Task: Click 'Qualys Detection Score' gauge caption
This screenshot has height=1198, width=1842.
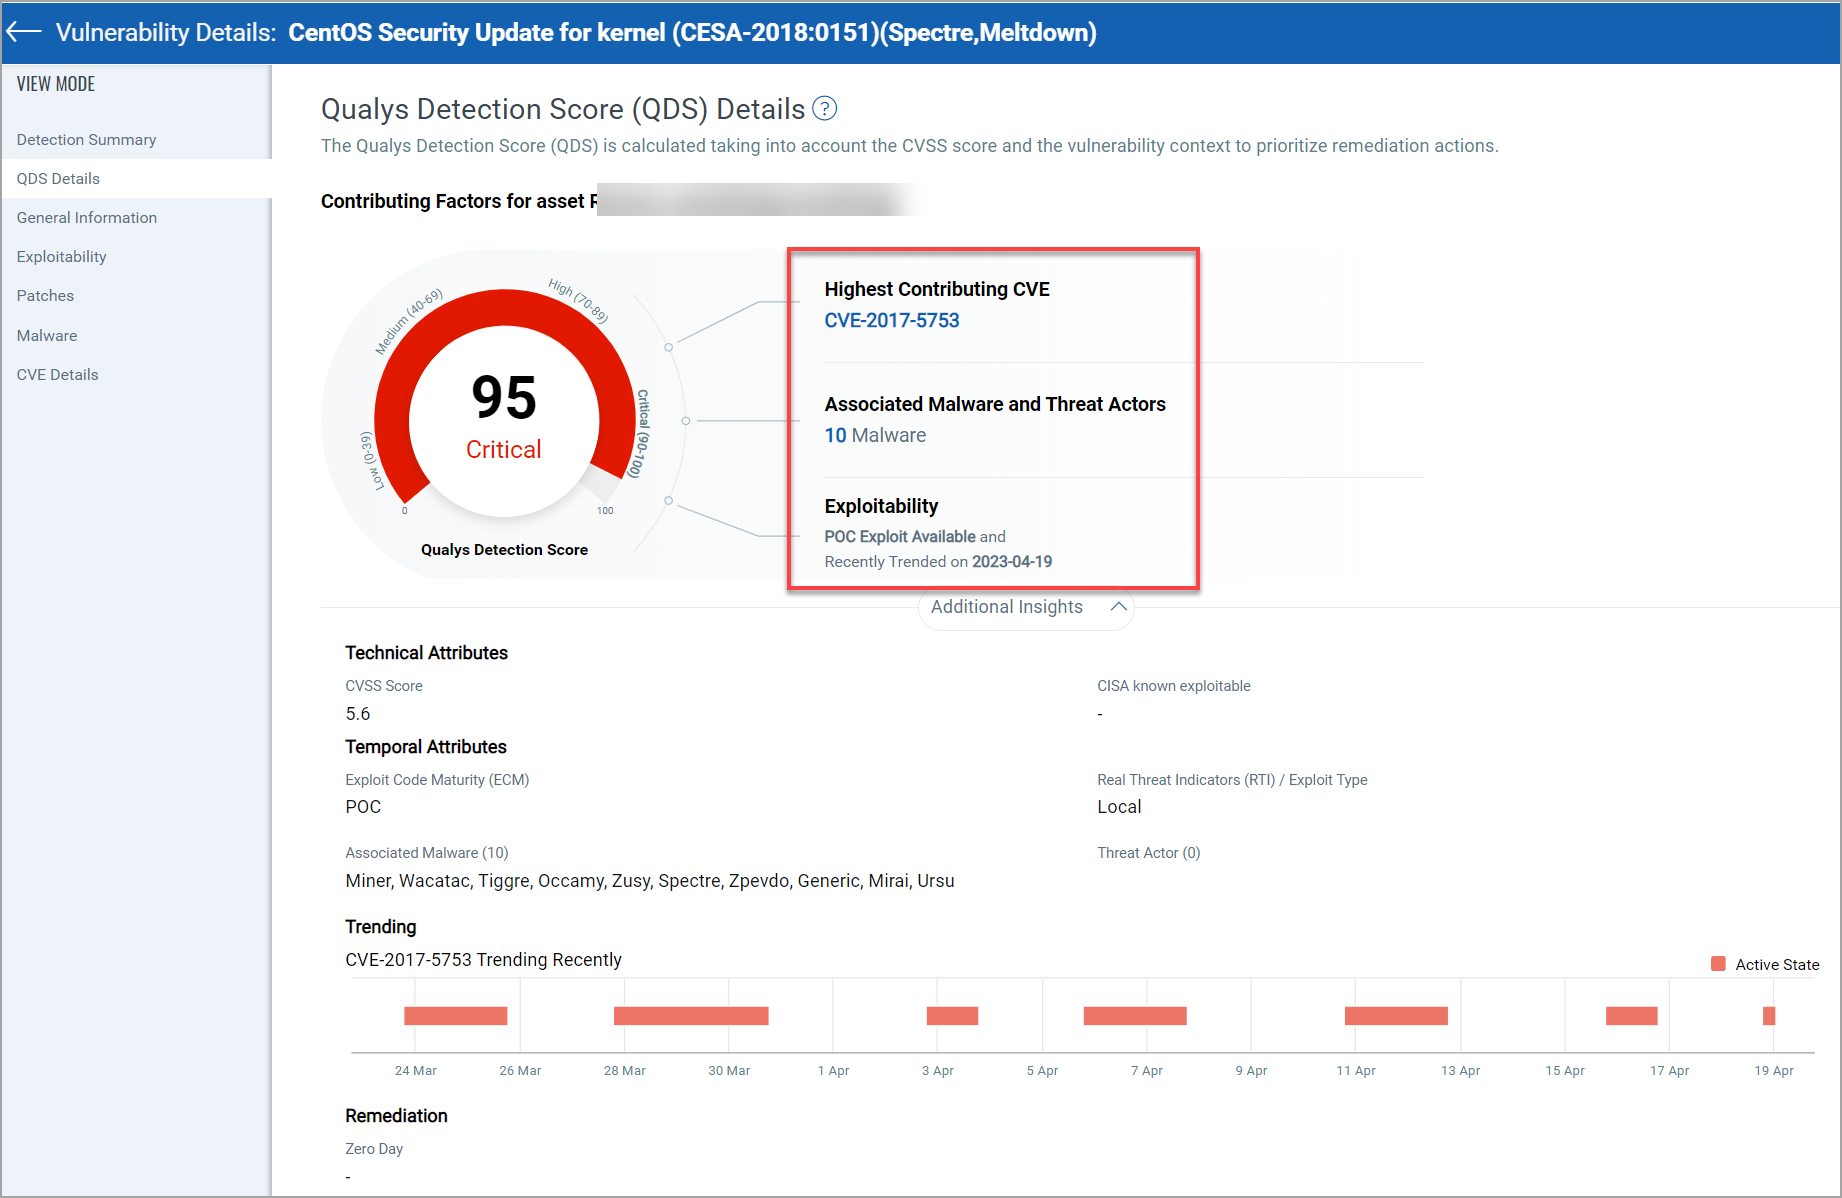Action: 504,550
